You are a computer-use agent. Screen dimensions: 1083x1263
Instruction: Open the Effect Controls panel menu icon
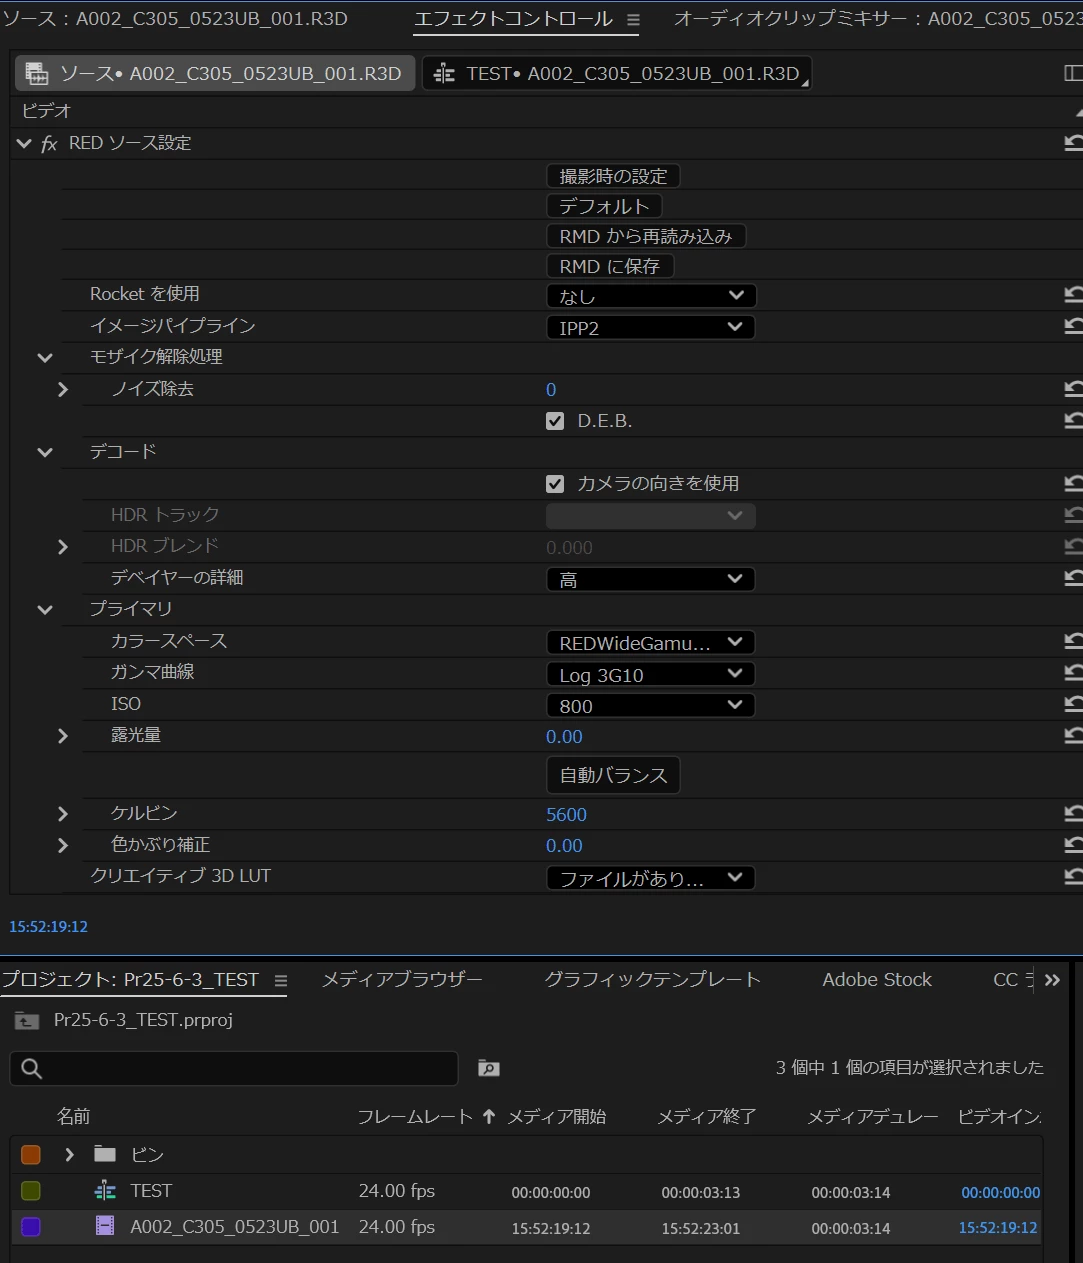point(633,20)
